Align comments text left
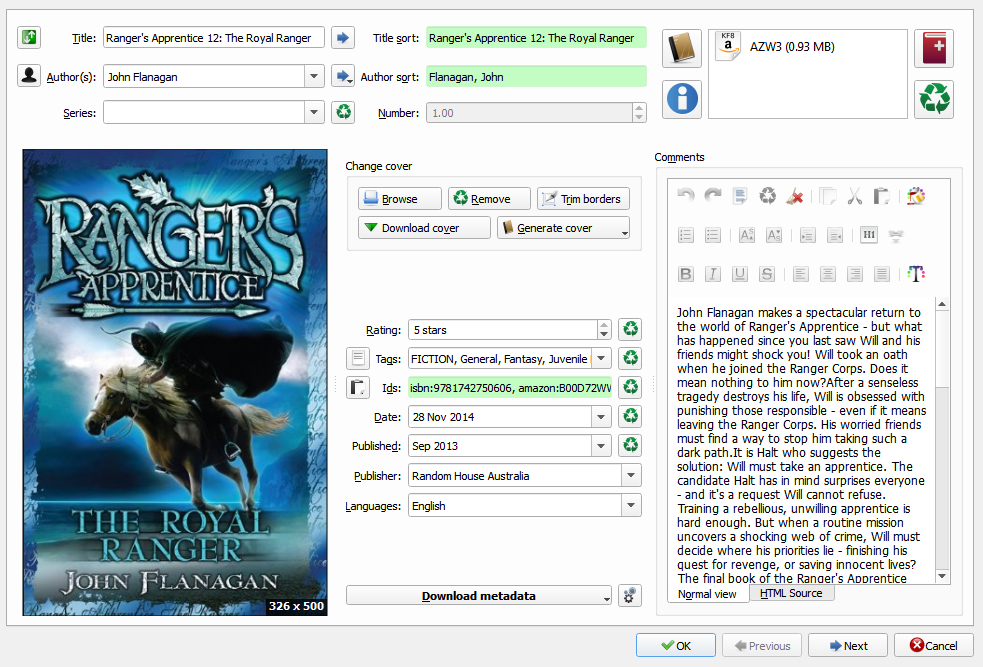The image size is (983, 667). [x=801, y=274]
